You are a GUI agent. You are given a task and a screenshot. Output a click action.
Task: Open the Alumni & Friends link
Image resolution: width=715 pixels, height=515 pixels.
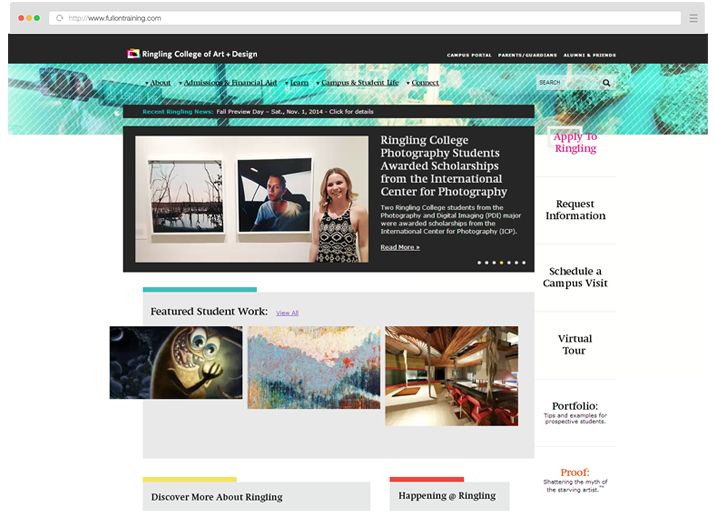click(590, 55)
